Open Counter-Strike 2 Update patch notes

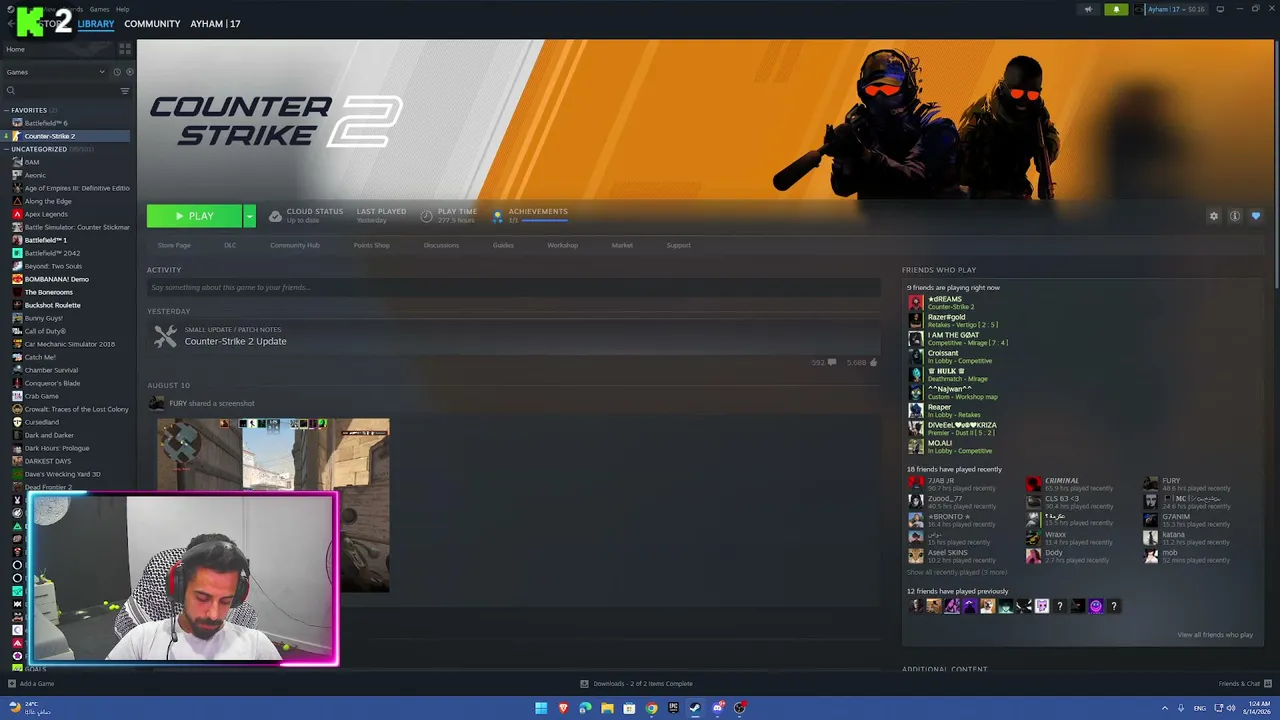pyautogui.click(x=235, y=341)
